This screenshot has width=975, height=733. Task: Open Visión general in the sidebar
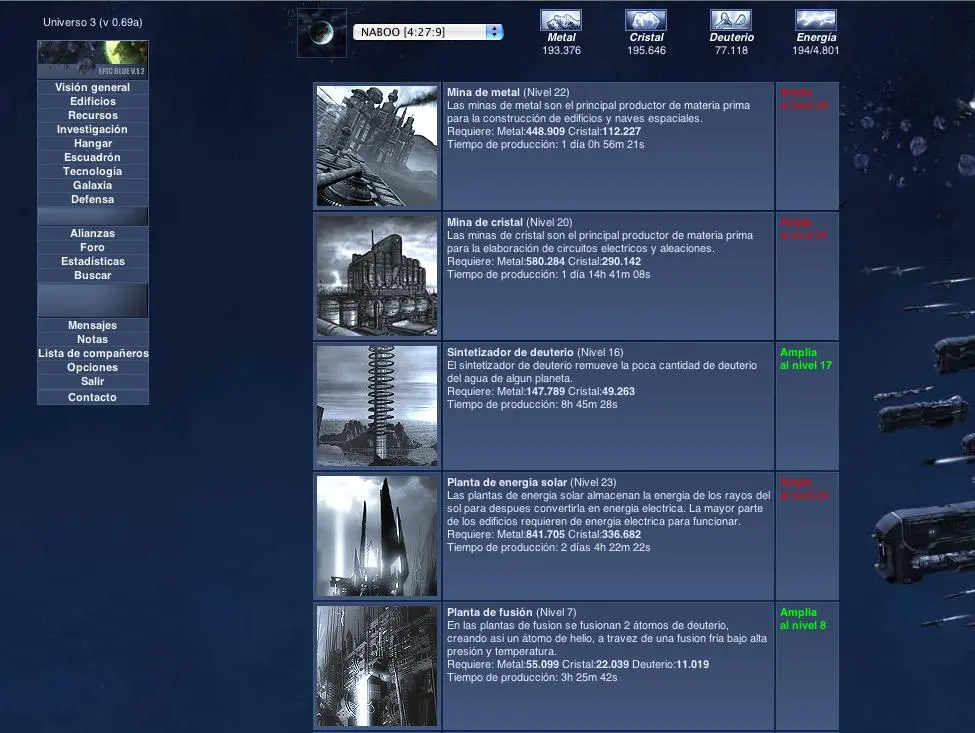pos(93,88)
